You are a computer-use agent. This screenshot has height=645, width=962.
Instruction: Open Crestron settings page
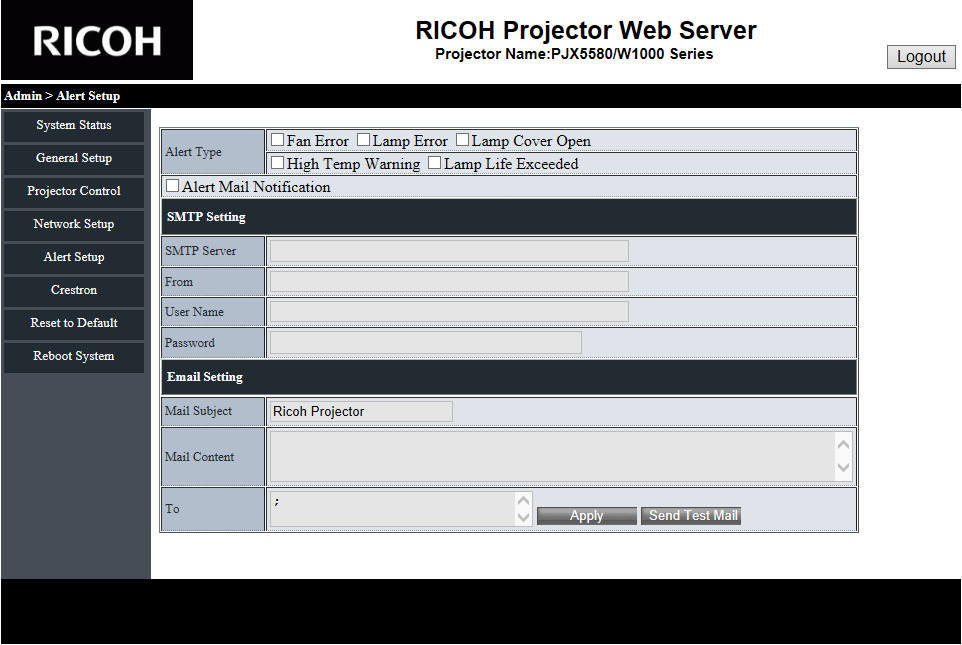[x=74, y=290]
